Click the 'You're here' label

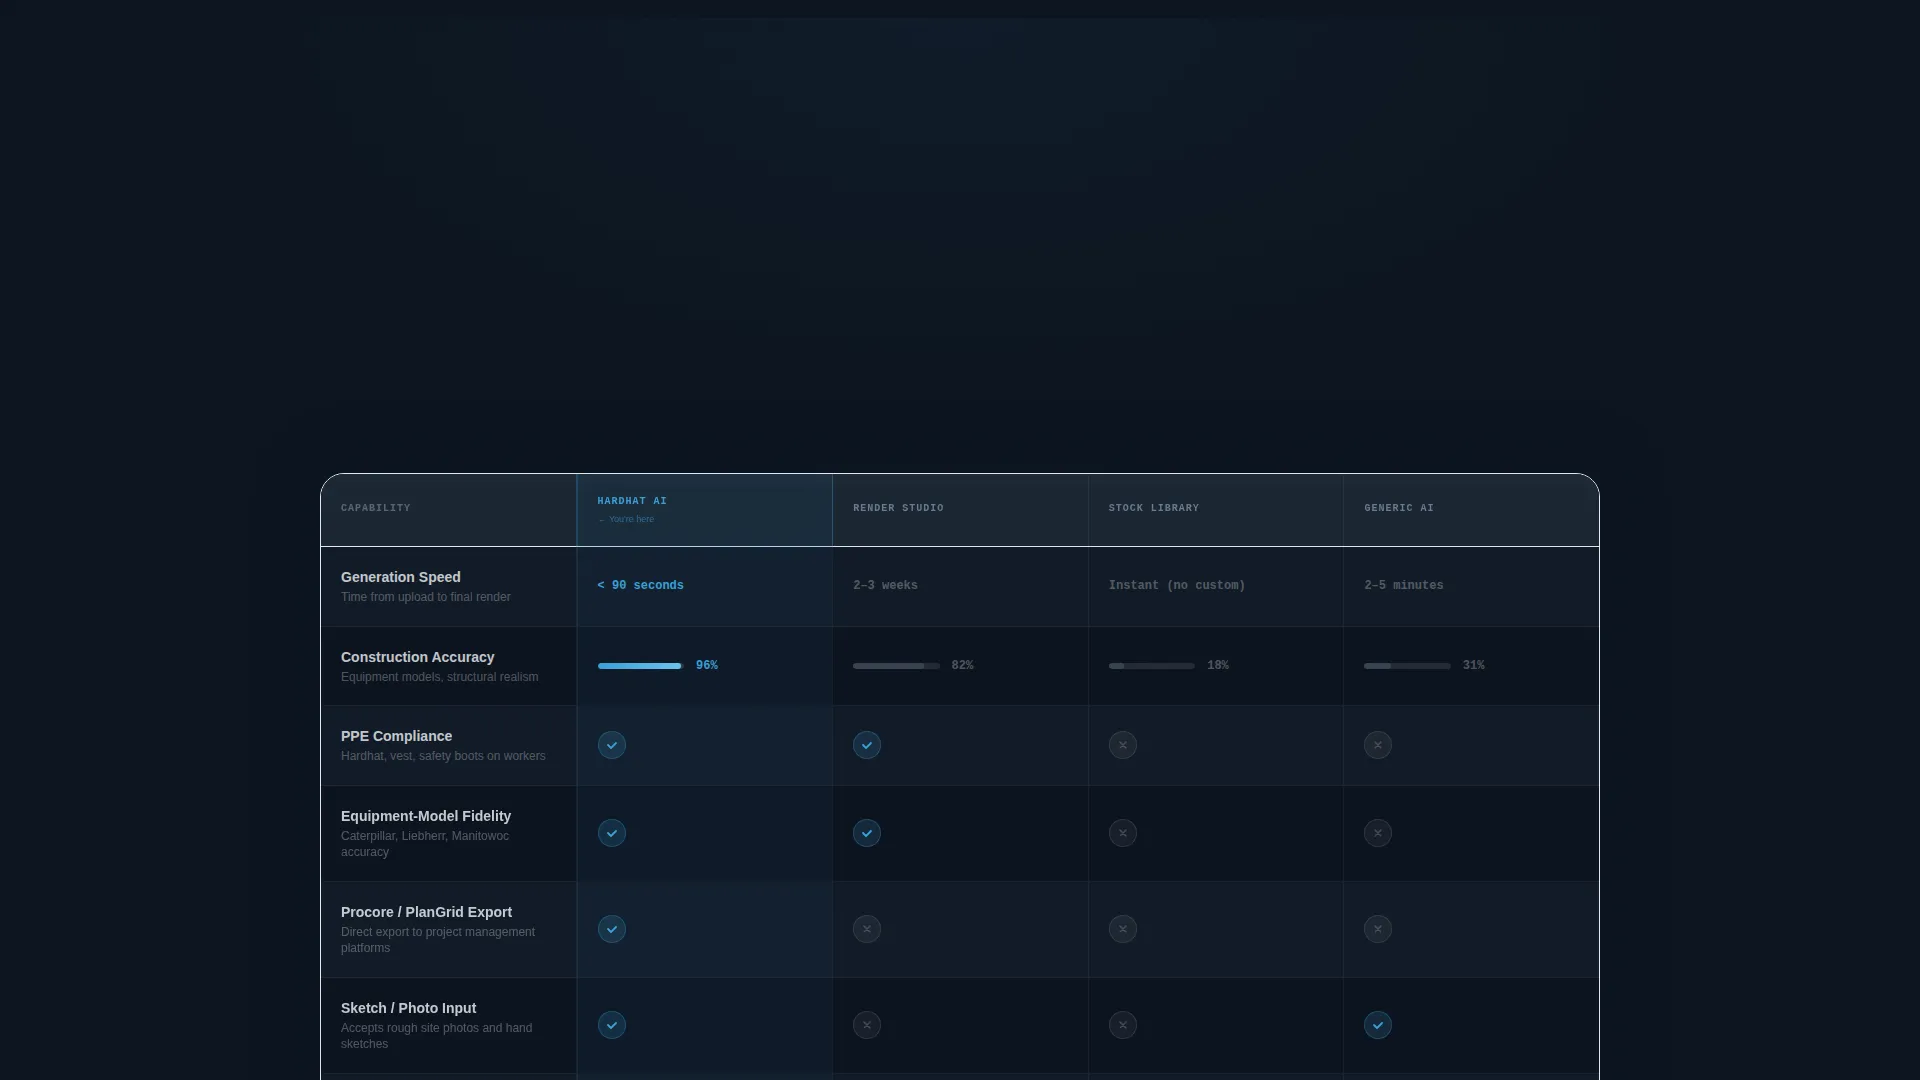(x=626, y=520)
